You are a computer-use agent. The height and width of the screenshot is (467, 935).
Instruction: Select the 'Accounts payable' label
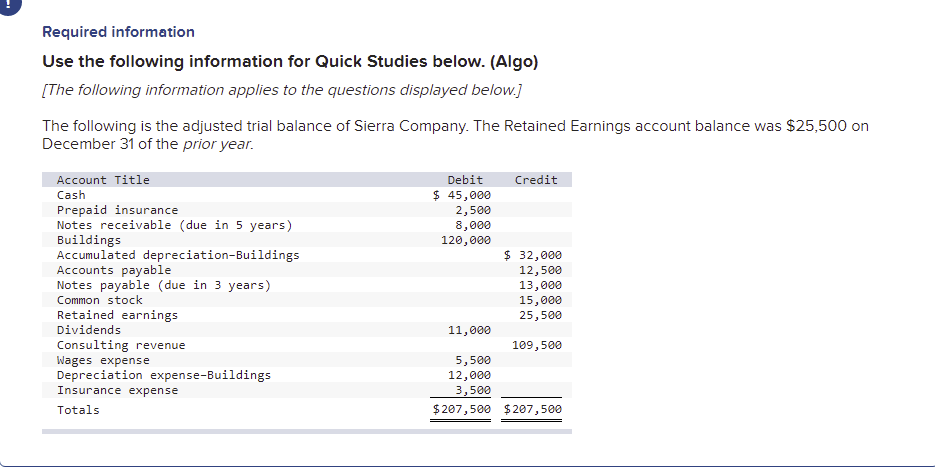(114, 270)
